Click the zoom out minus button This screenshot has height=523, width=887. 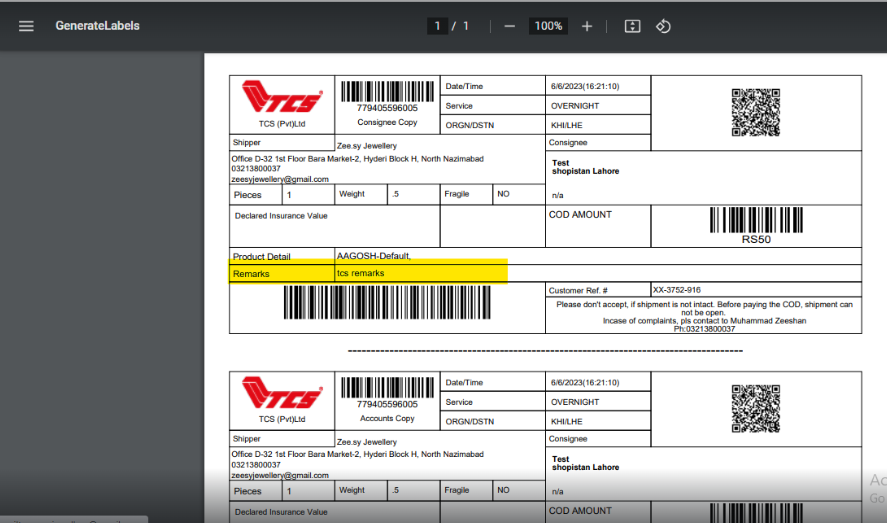510,26
